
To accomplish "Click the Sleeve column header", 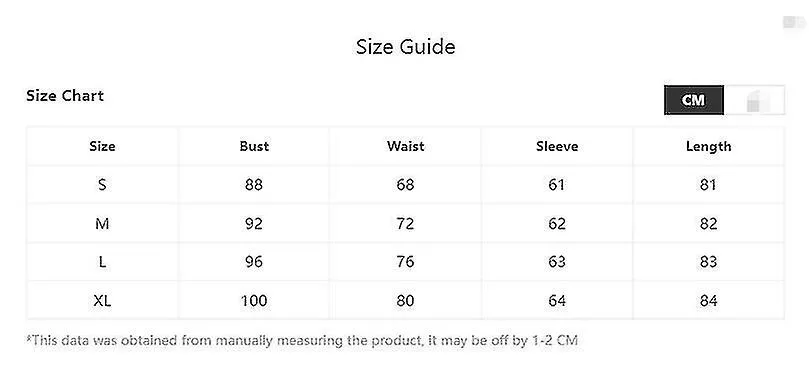I will (x=557, y=146).
